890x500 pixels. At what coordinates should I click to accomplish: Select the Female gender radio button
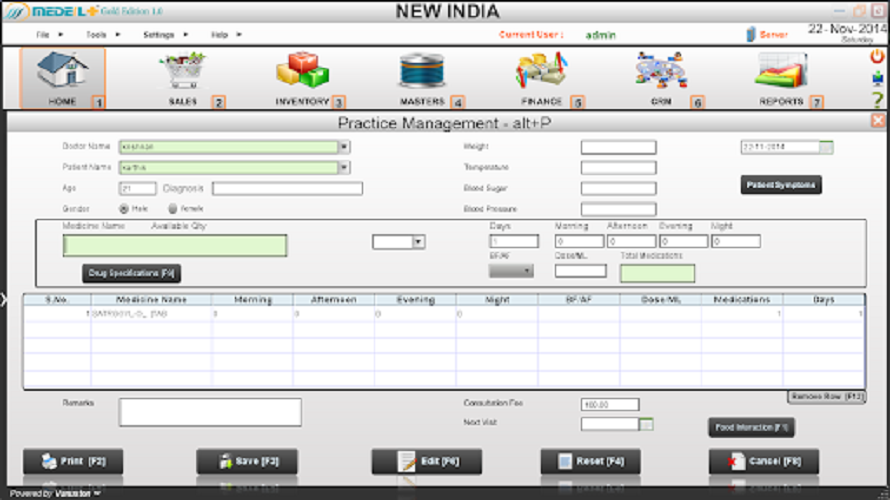point(173,209)
